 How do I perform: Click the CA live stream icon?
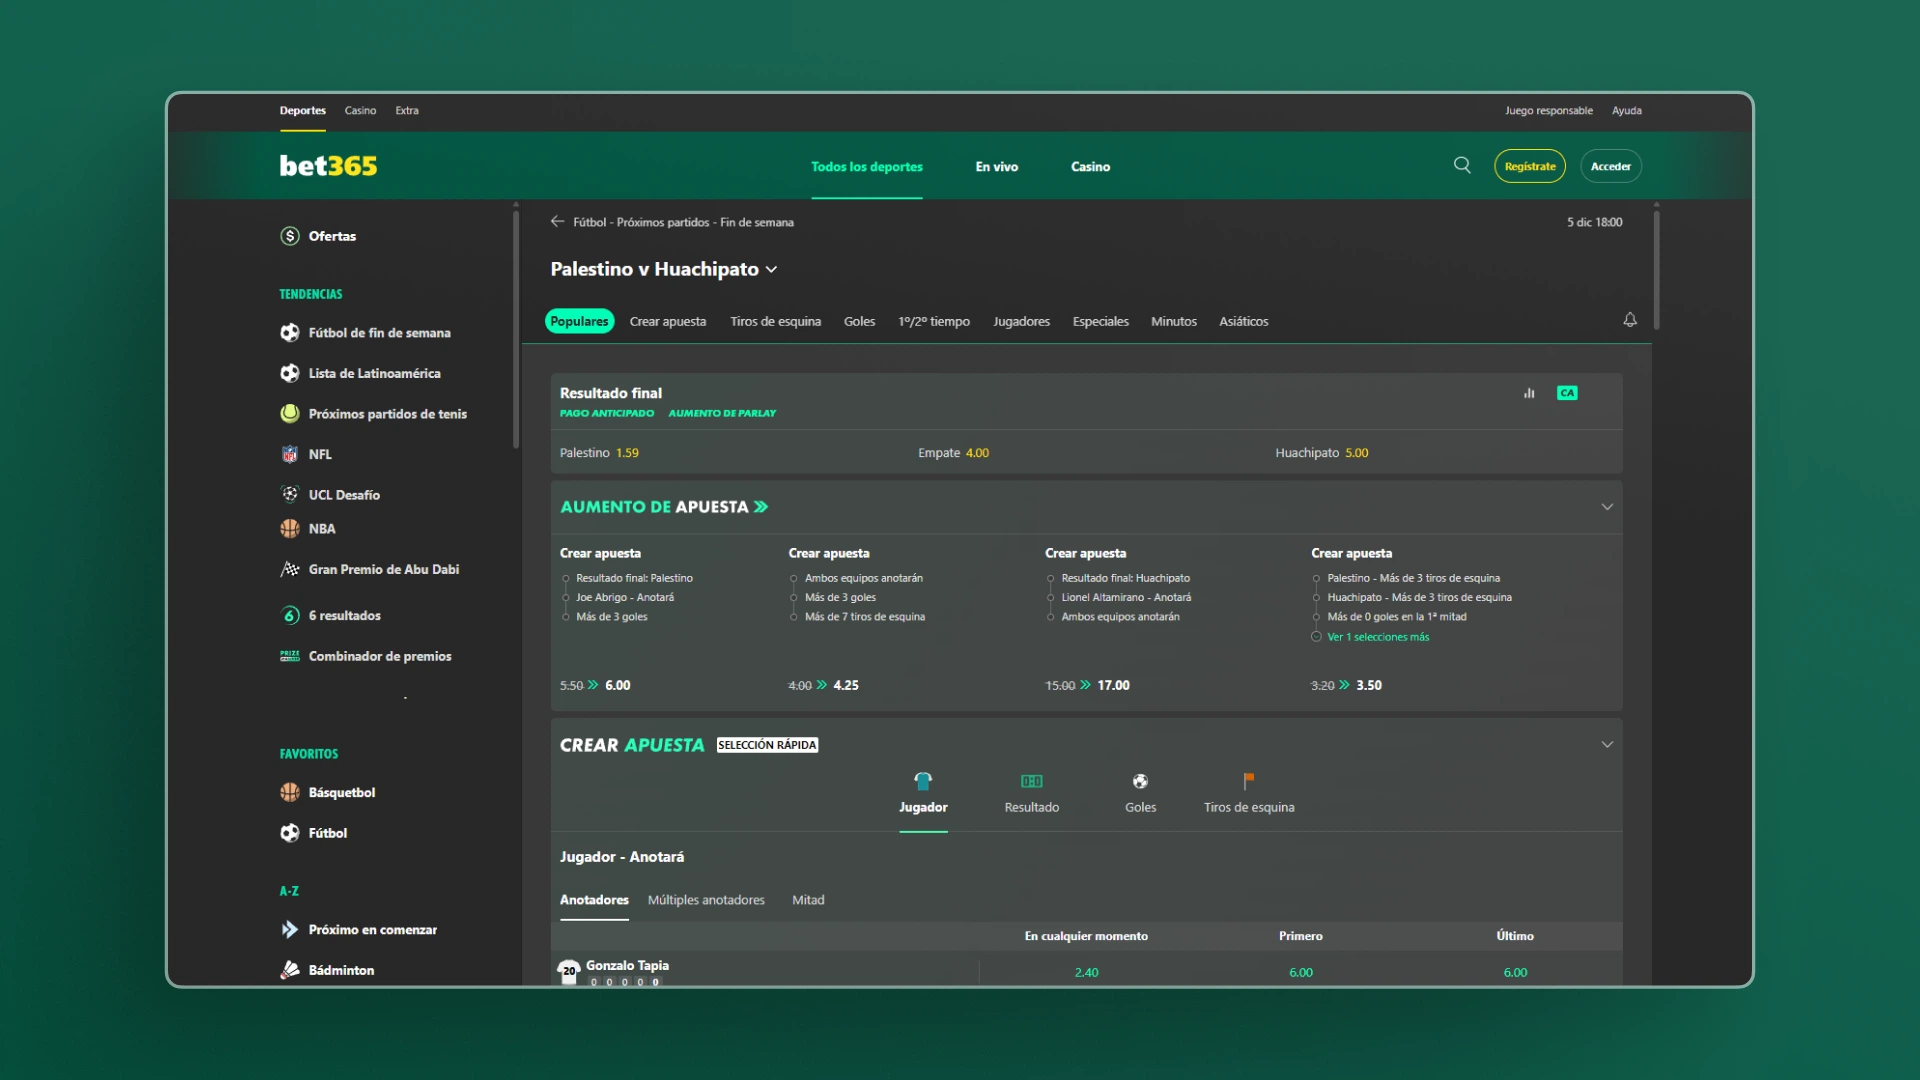coord(1566,393)
